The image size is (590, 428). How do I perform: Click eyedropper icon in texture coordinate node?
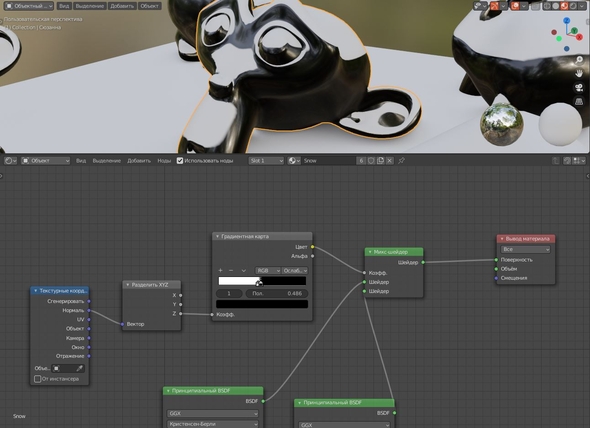[79, 368]
